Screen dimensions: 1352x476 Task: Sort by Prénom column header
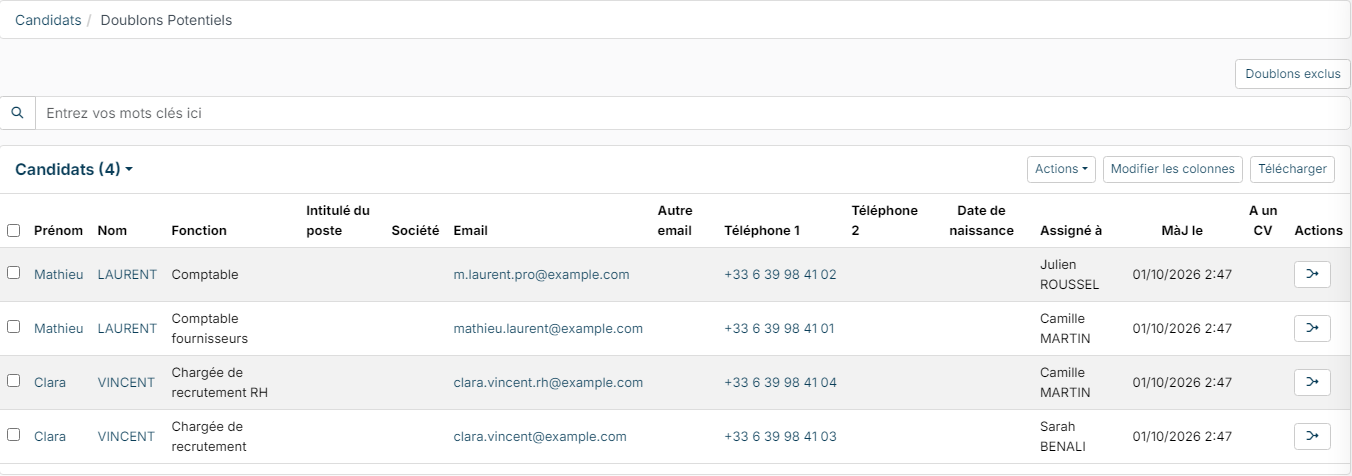pos(58,230)
